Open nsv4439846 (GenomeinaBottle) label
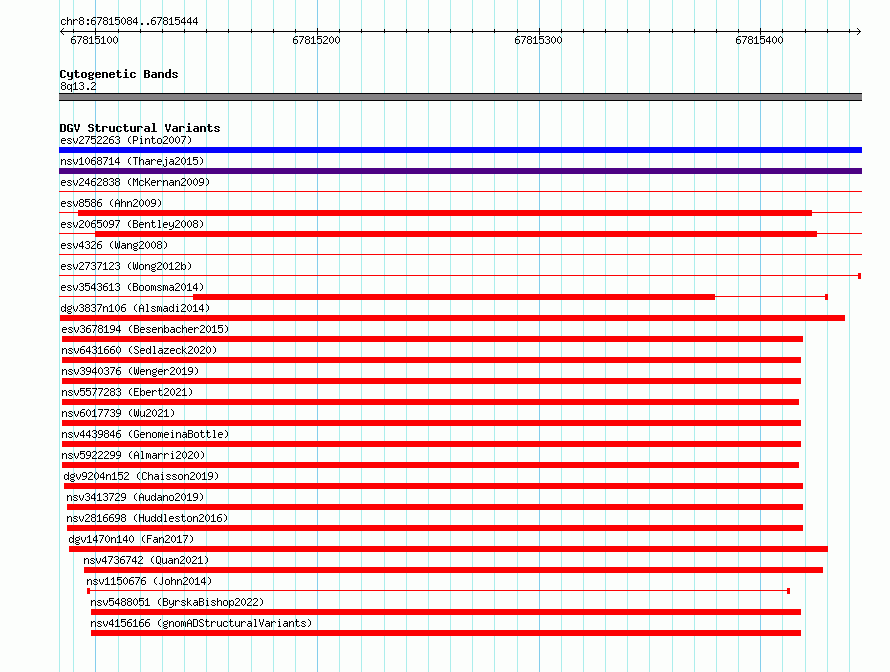This screenshot has height=672, width=890. coord(145,434)
